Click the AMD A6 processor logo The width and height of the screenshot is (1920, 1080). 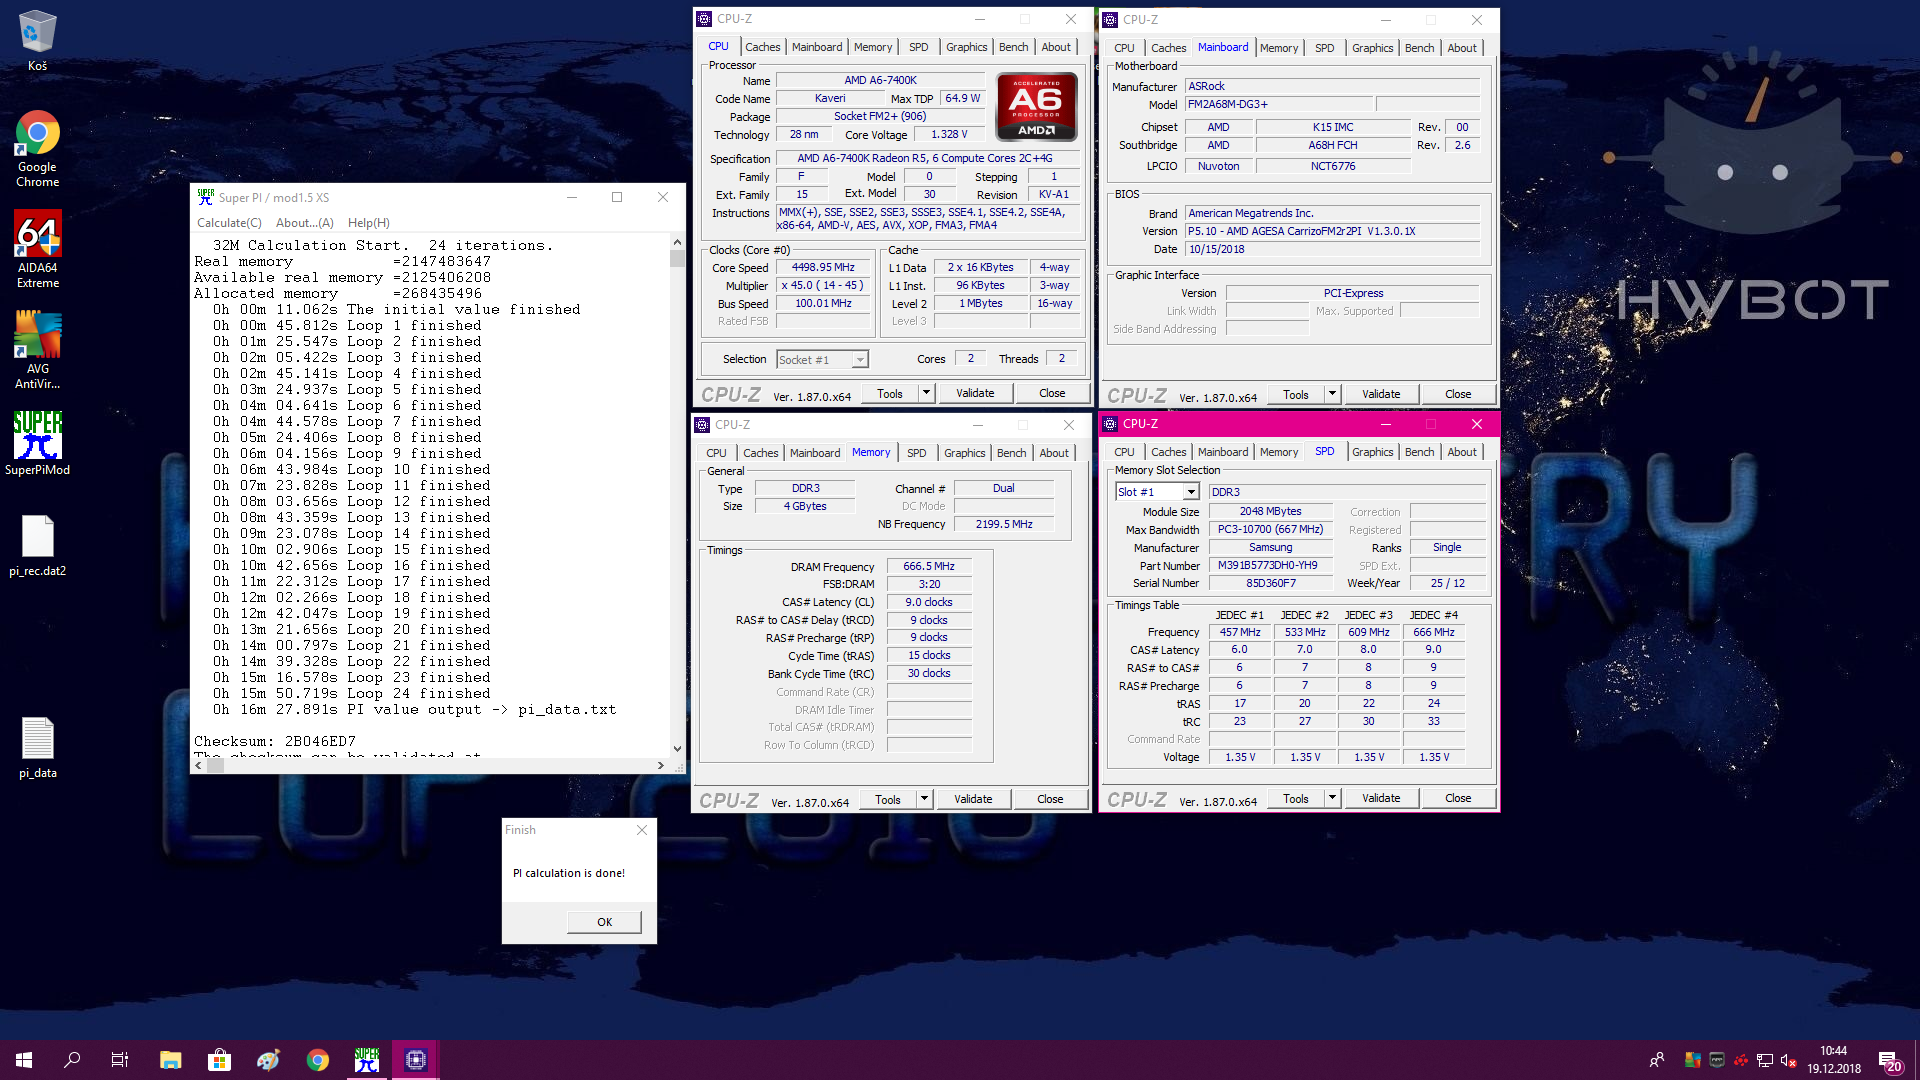tap(1036, 105)
